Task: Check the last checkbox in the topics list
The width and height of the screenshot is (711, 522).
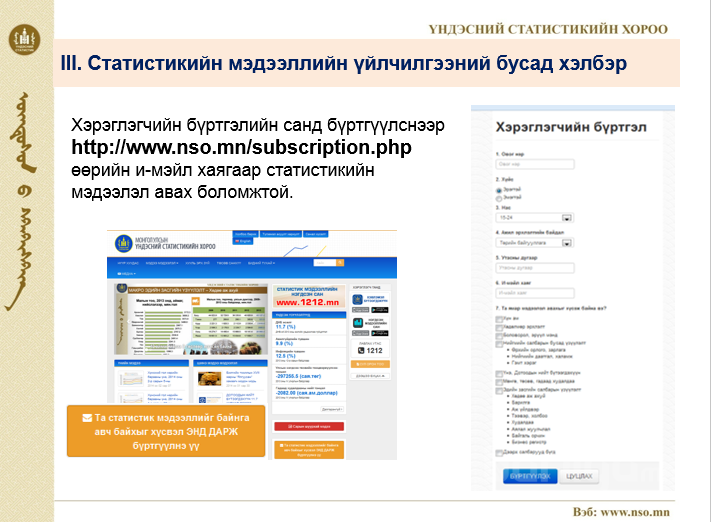Action: click(499, 452)
